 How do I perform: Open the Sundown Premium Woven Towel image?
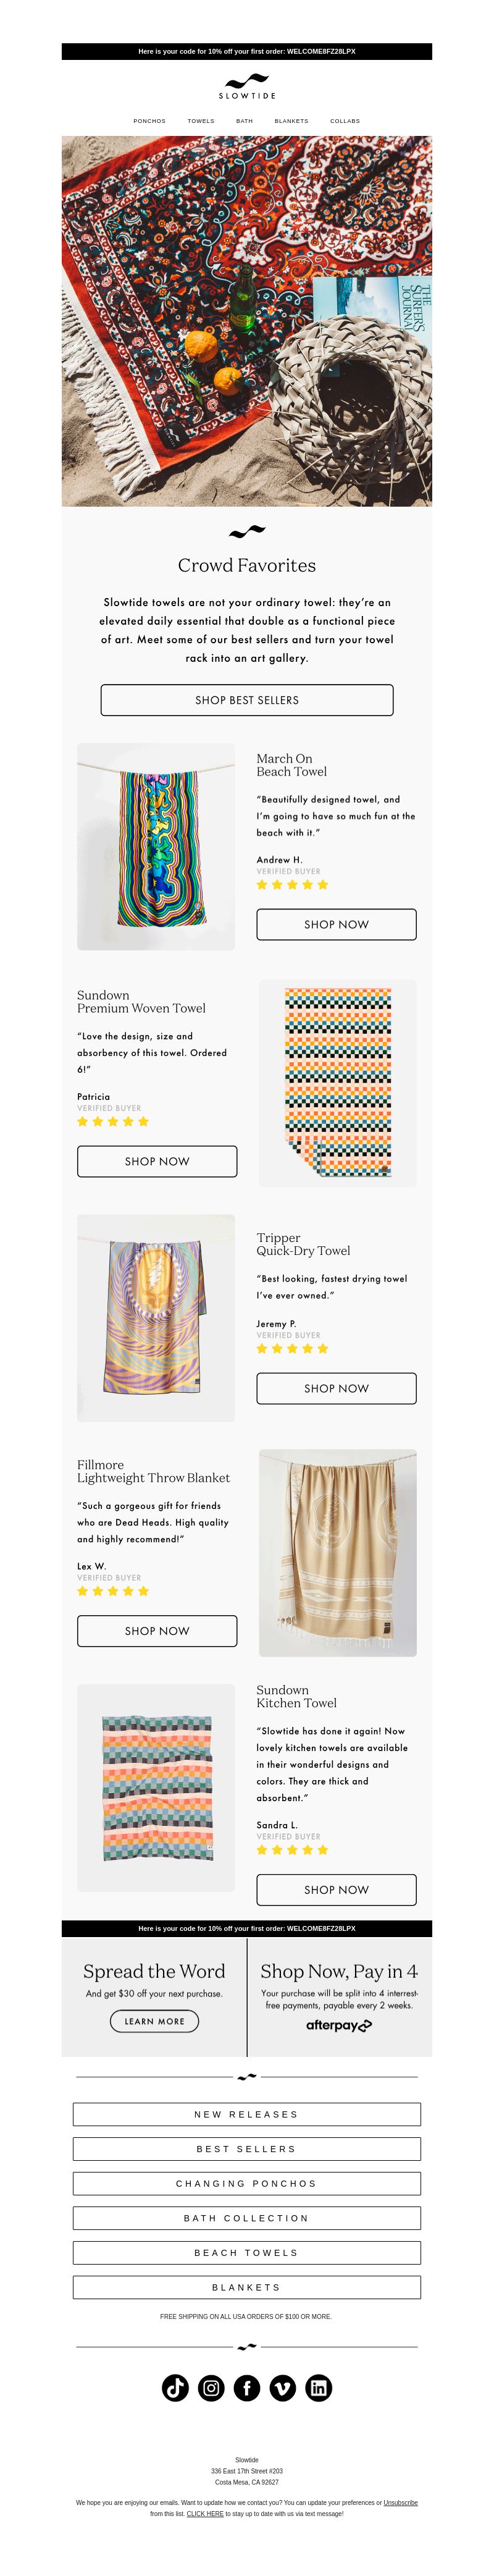(x=337, y=1083)
